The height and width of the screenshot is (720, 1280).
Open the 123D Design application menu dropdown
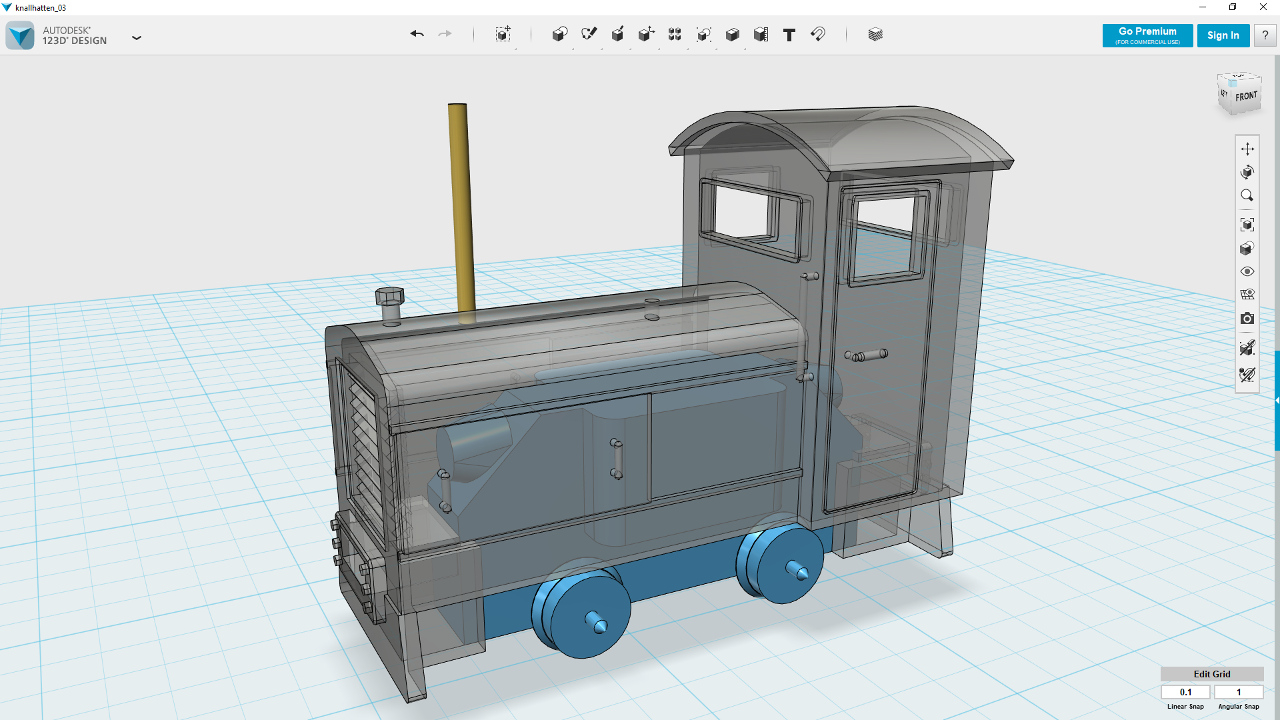click(137, 38)
